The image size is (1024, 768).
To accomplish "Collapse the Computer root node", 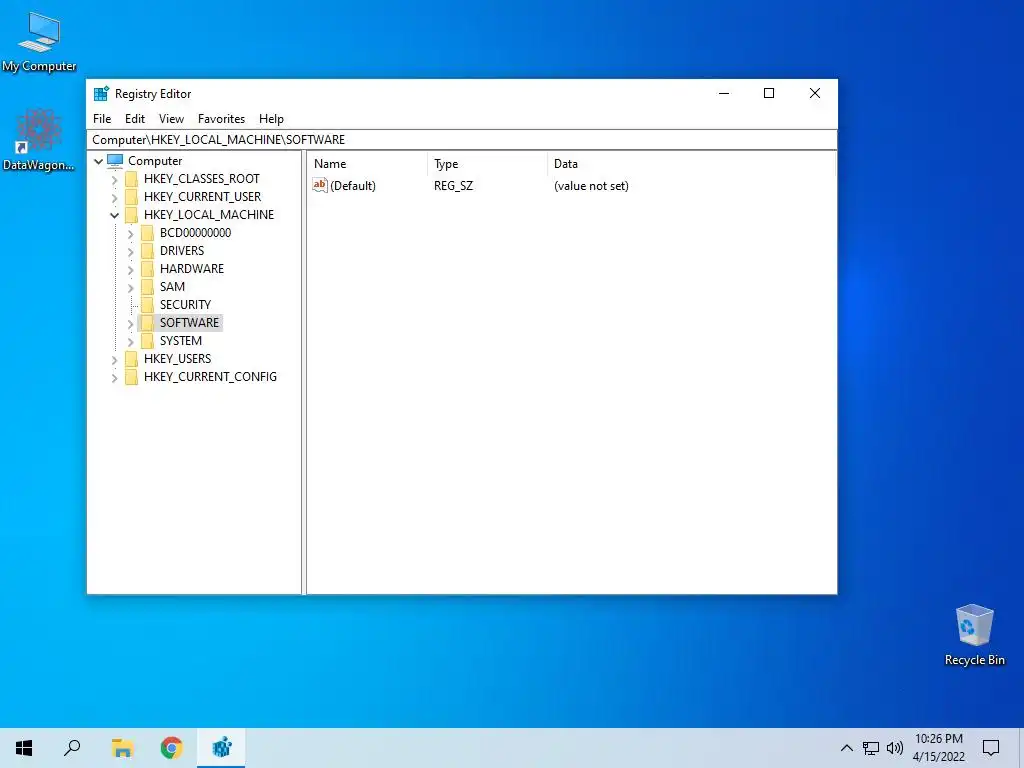I will pos(99,161).
